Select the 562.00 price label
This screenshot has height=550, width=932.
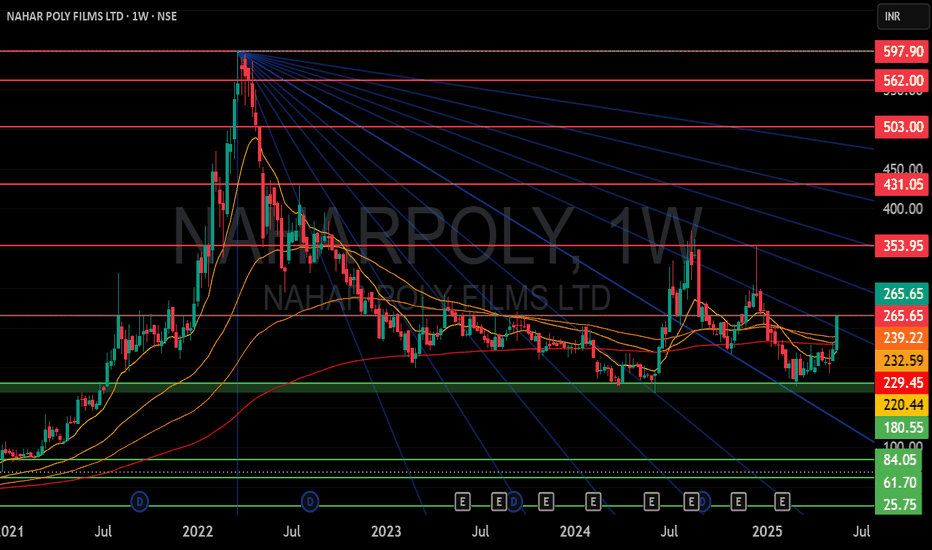click(x=902, y=80)
